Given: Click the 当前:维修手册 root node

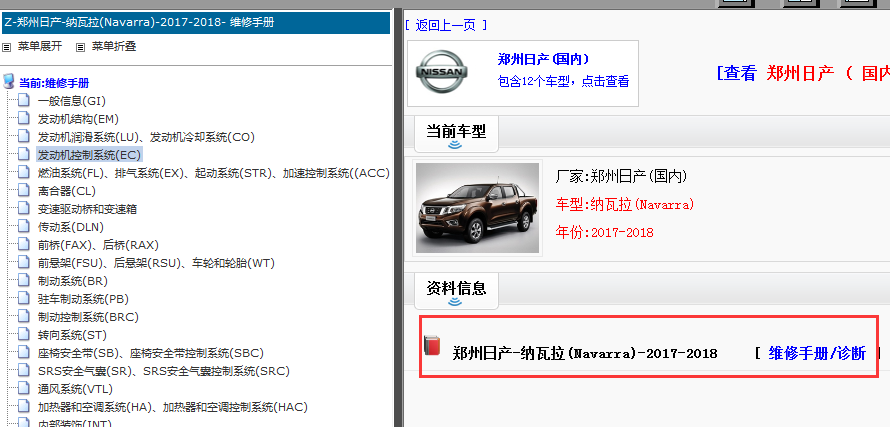Looking at the screenshot, I should (54, 83).
